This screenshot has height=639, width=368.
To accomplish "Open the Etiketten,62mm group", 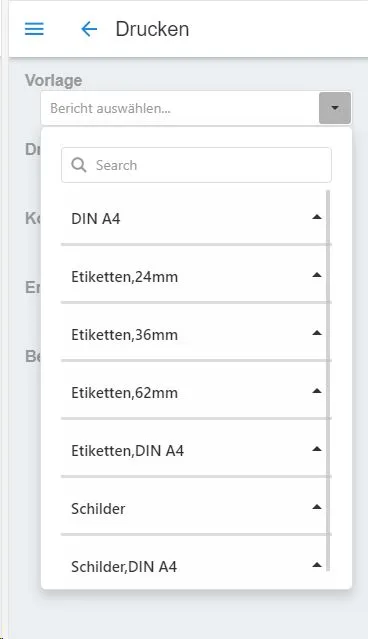I will click(196, 392).
